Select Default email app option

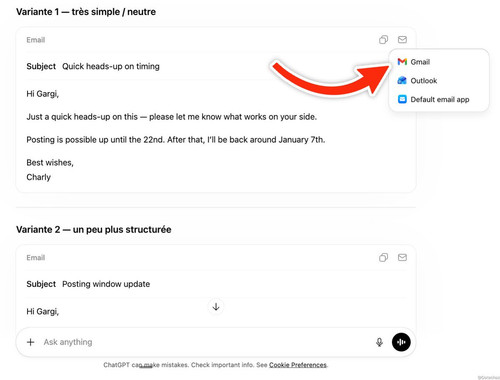[439, 99]
